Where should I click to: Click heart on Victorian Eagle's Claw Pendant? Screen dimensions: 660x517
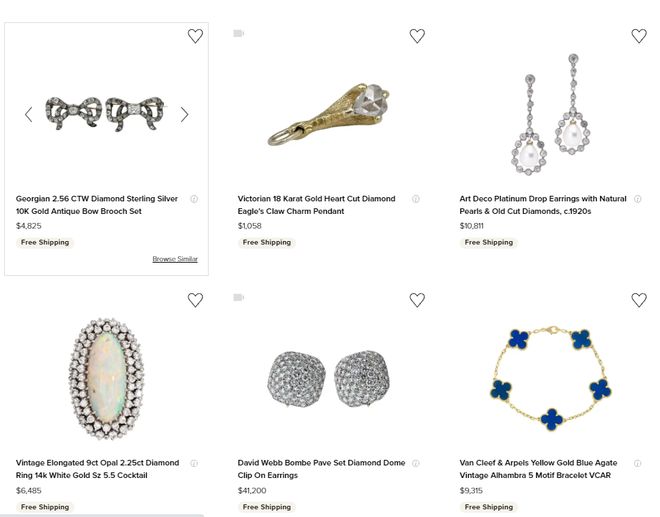pyautogui.click(x=417, y=36)
